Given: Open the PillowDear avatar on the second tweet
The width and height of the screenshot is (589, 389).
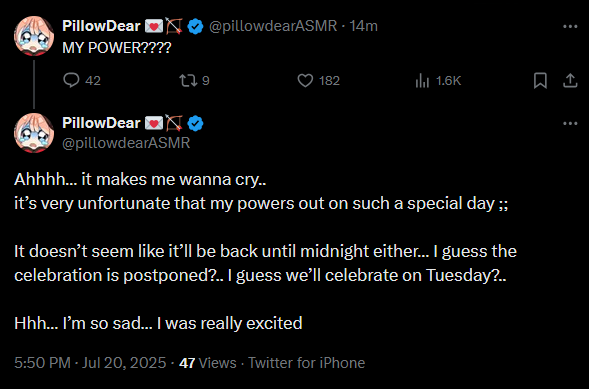Looking at the screenshot, I should pyautogui.click(x=34, y=133).
